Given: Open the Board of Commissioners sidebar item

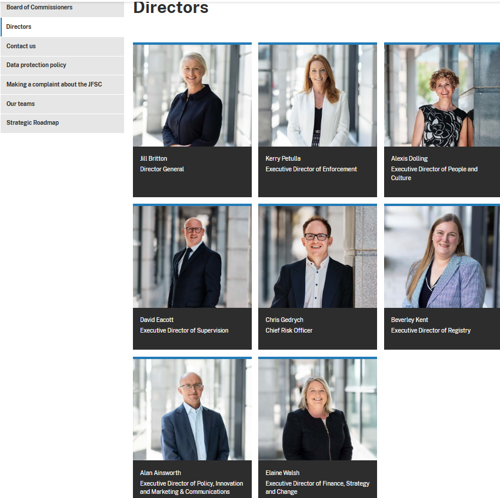Looking at the screenshot, I should pyautogui.click(x=62, y=8).
